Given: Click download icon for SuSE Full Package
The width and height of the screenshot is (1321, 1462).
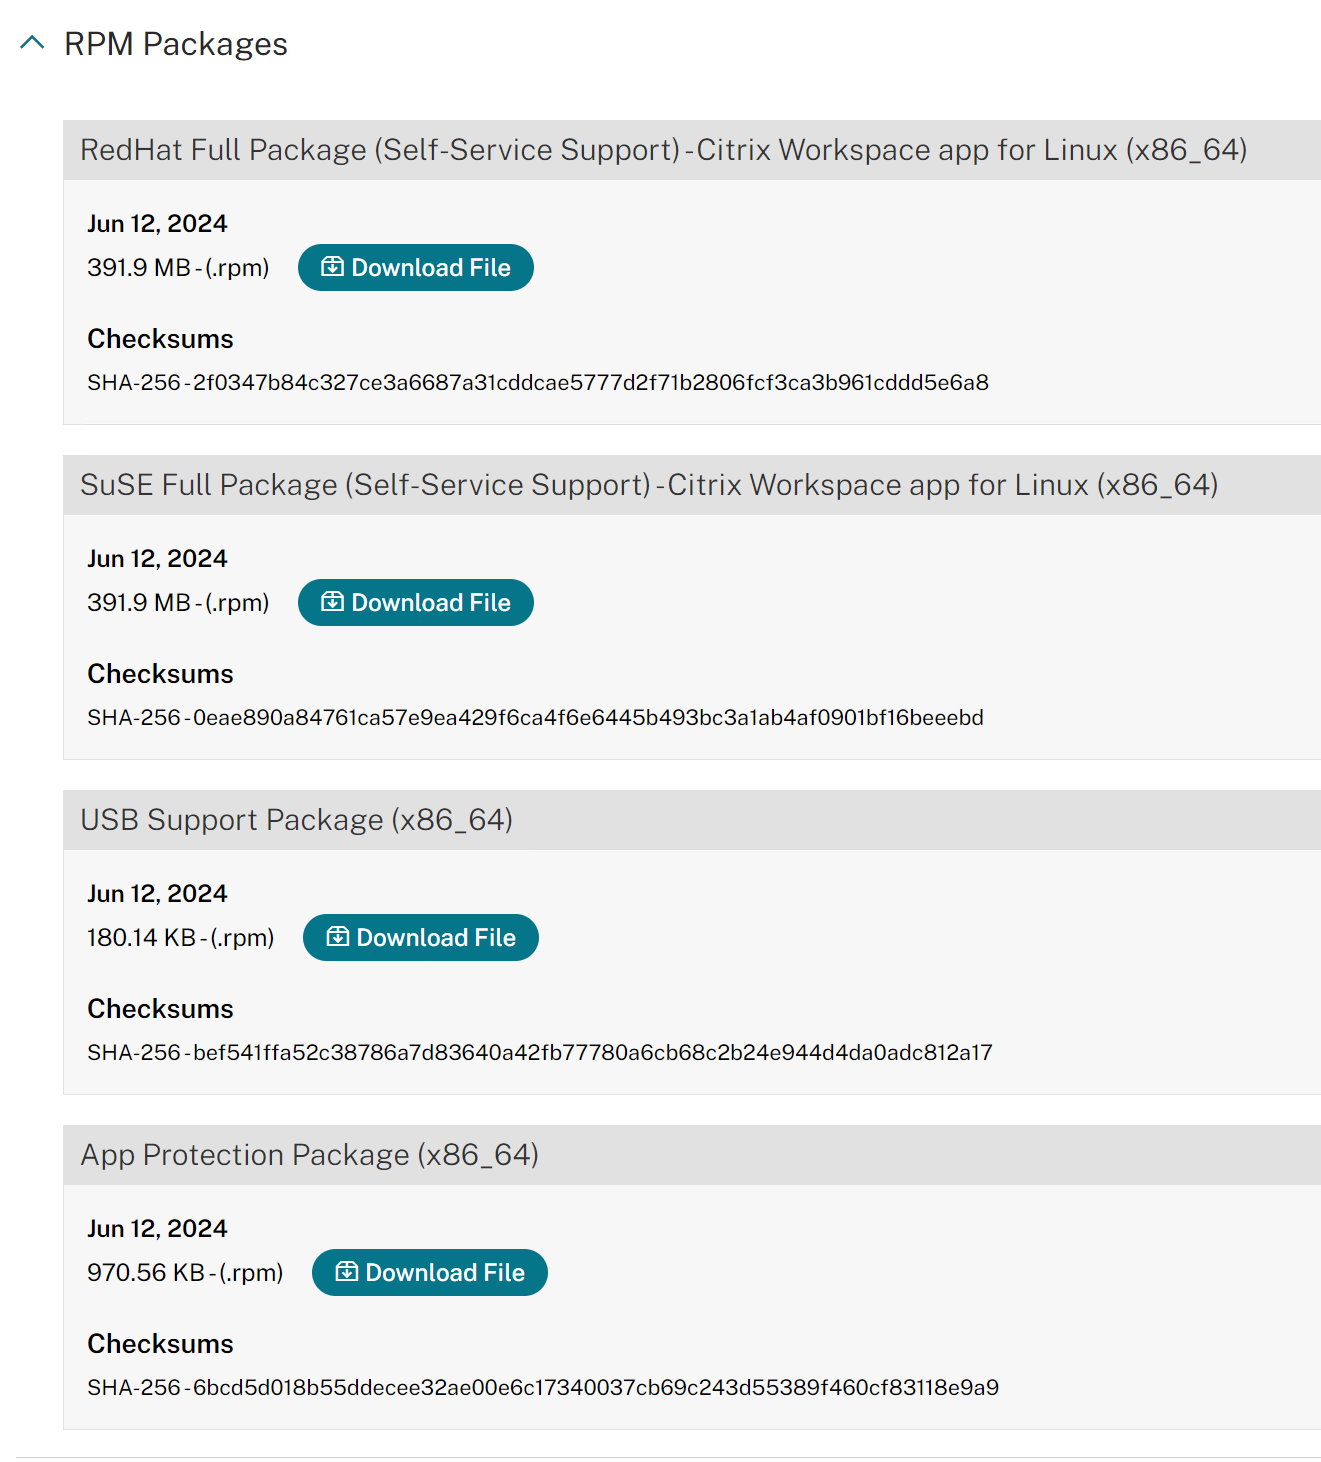Looking at the screenshot, I should tap(332, 602).
